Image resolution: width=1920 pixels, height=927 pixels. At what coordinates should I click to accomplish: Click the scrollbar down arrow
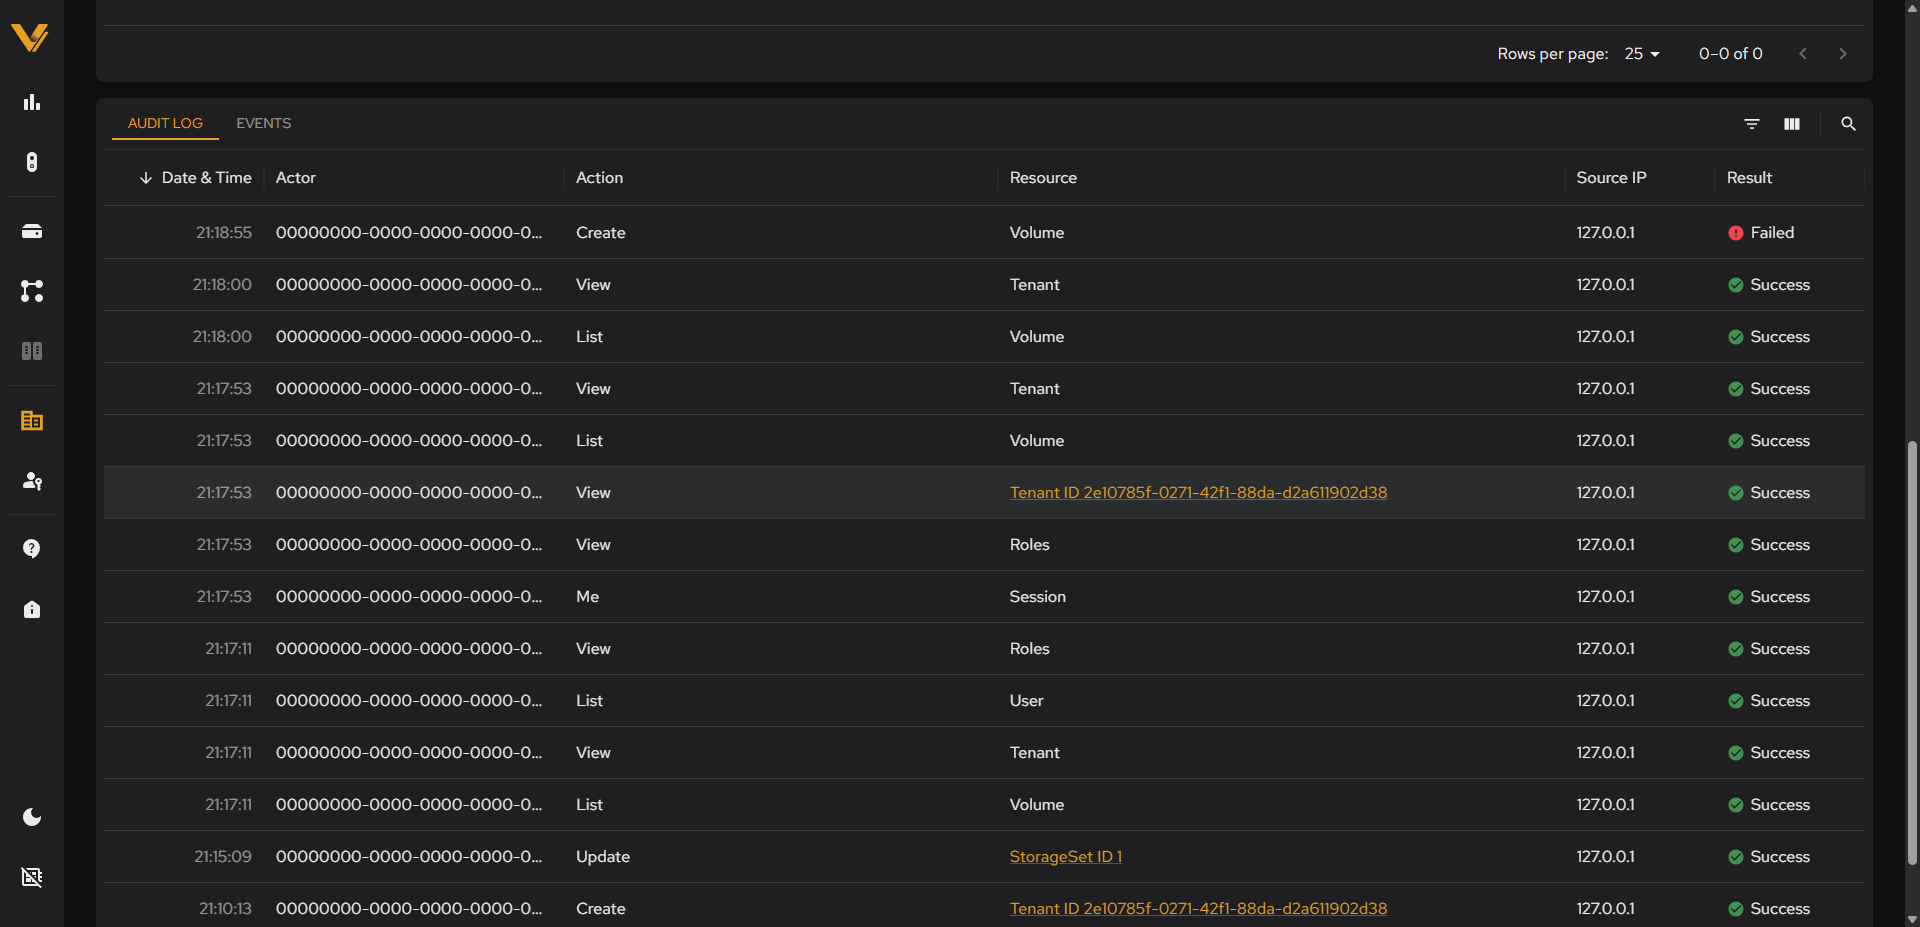tap(1912, 919)
